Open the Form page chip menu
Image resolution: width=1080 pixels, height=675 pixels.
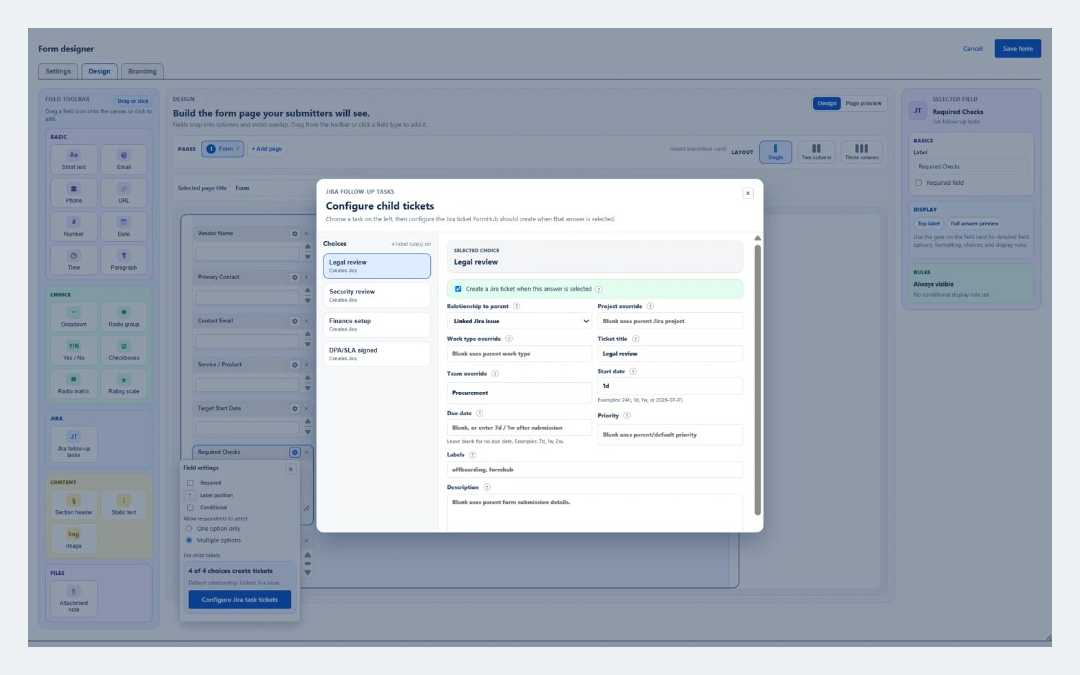click(x=222, y=149)
